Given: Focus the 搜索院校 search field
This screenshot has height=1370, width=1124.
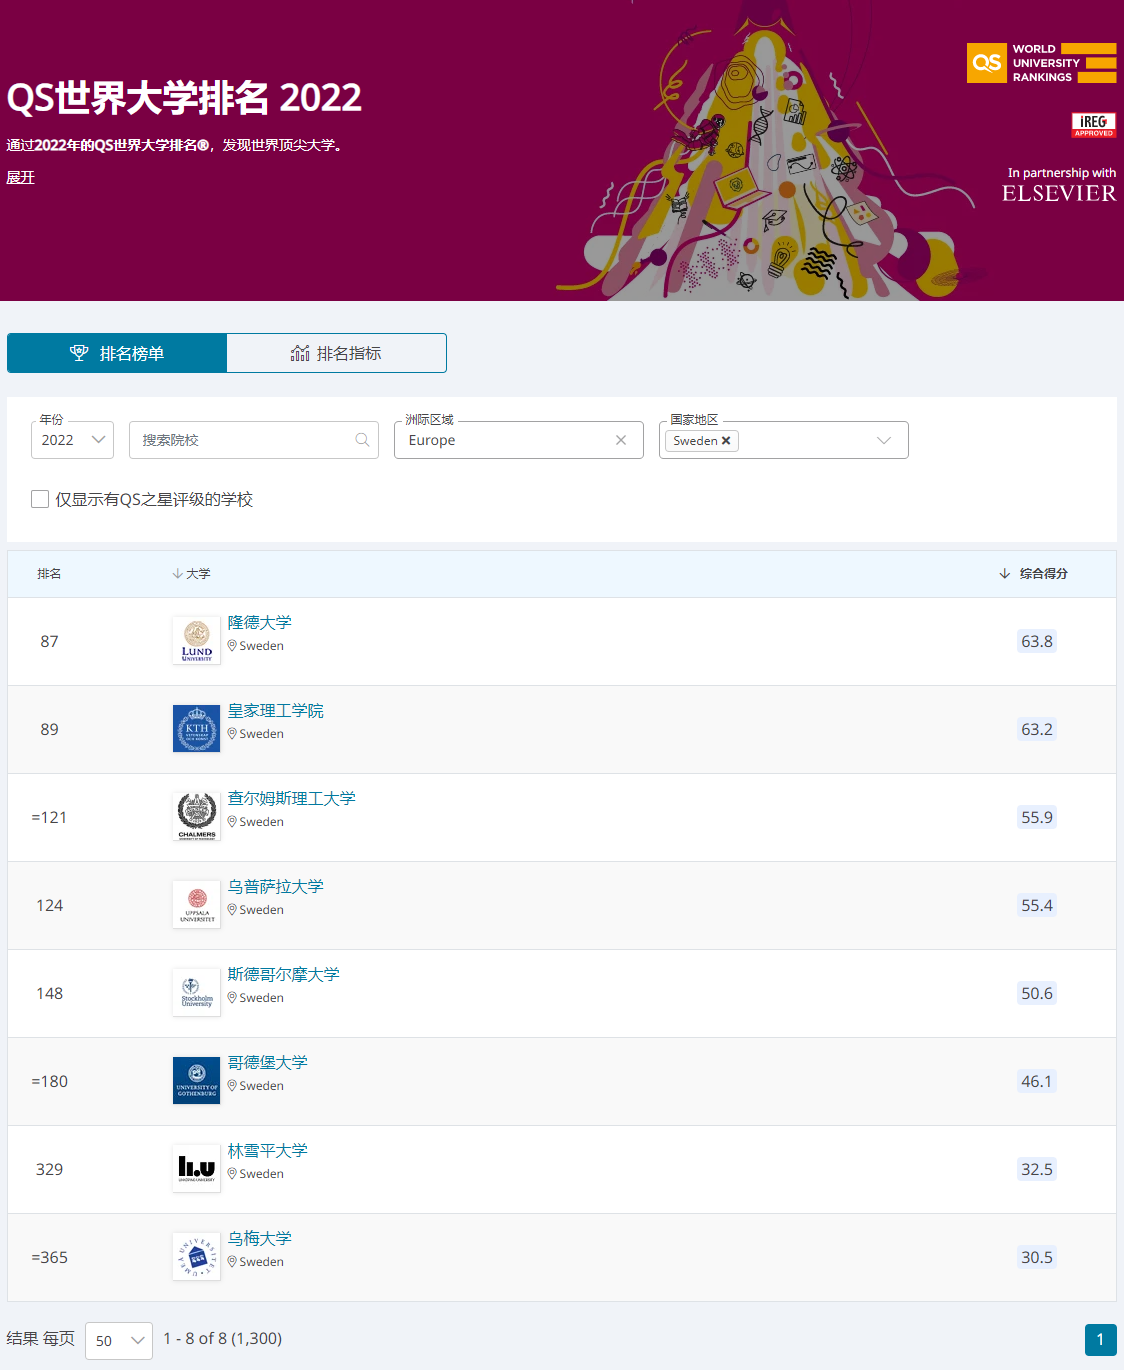Looking at the screenshot, I should [253, 440].
